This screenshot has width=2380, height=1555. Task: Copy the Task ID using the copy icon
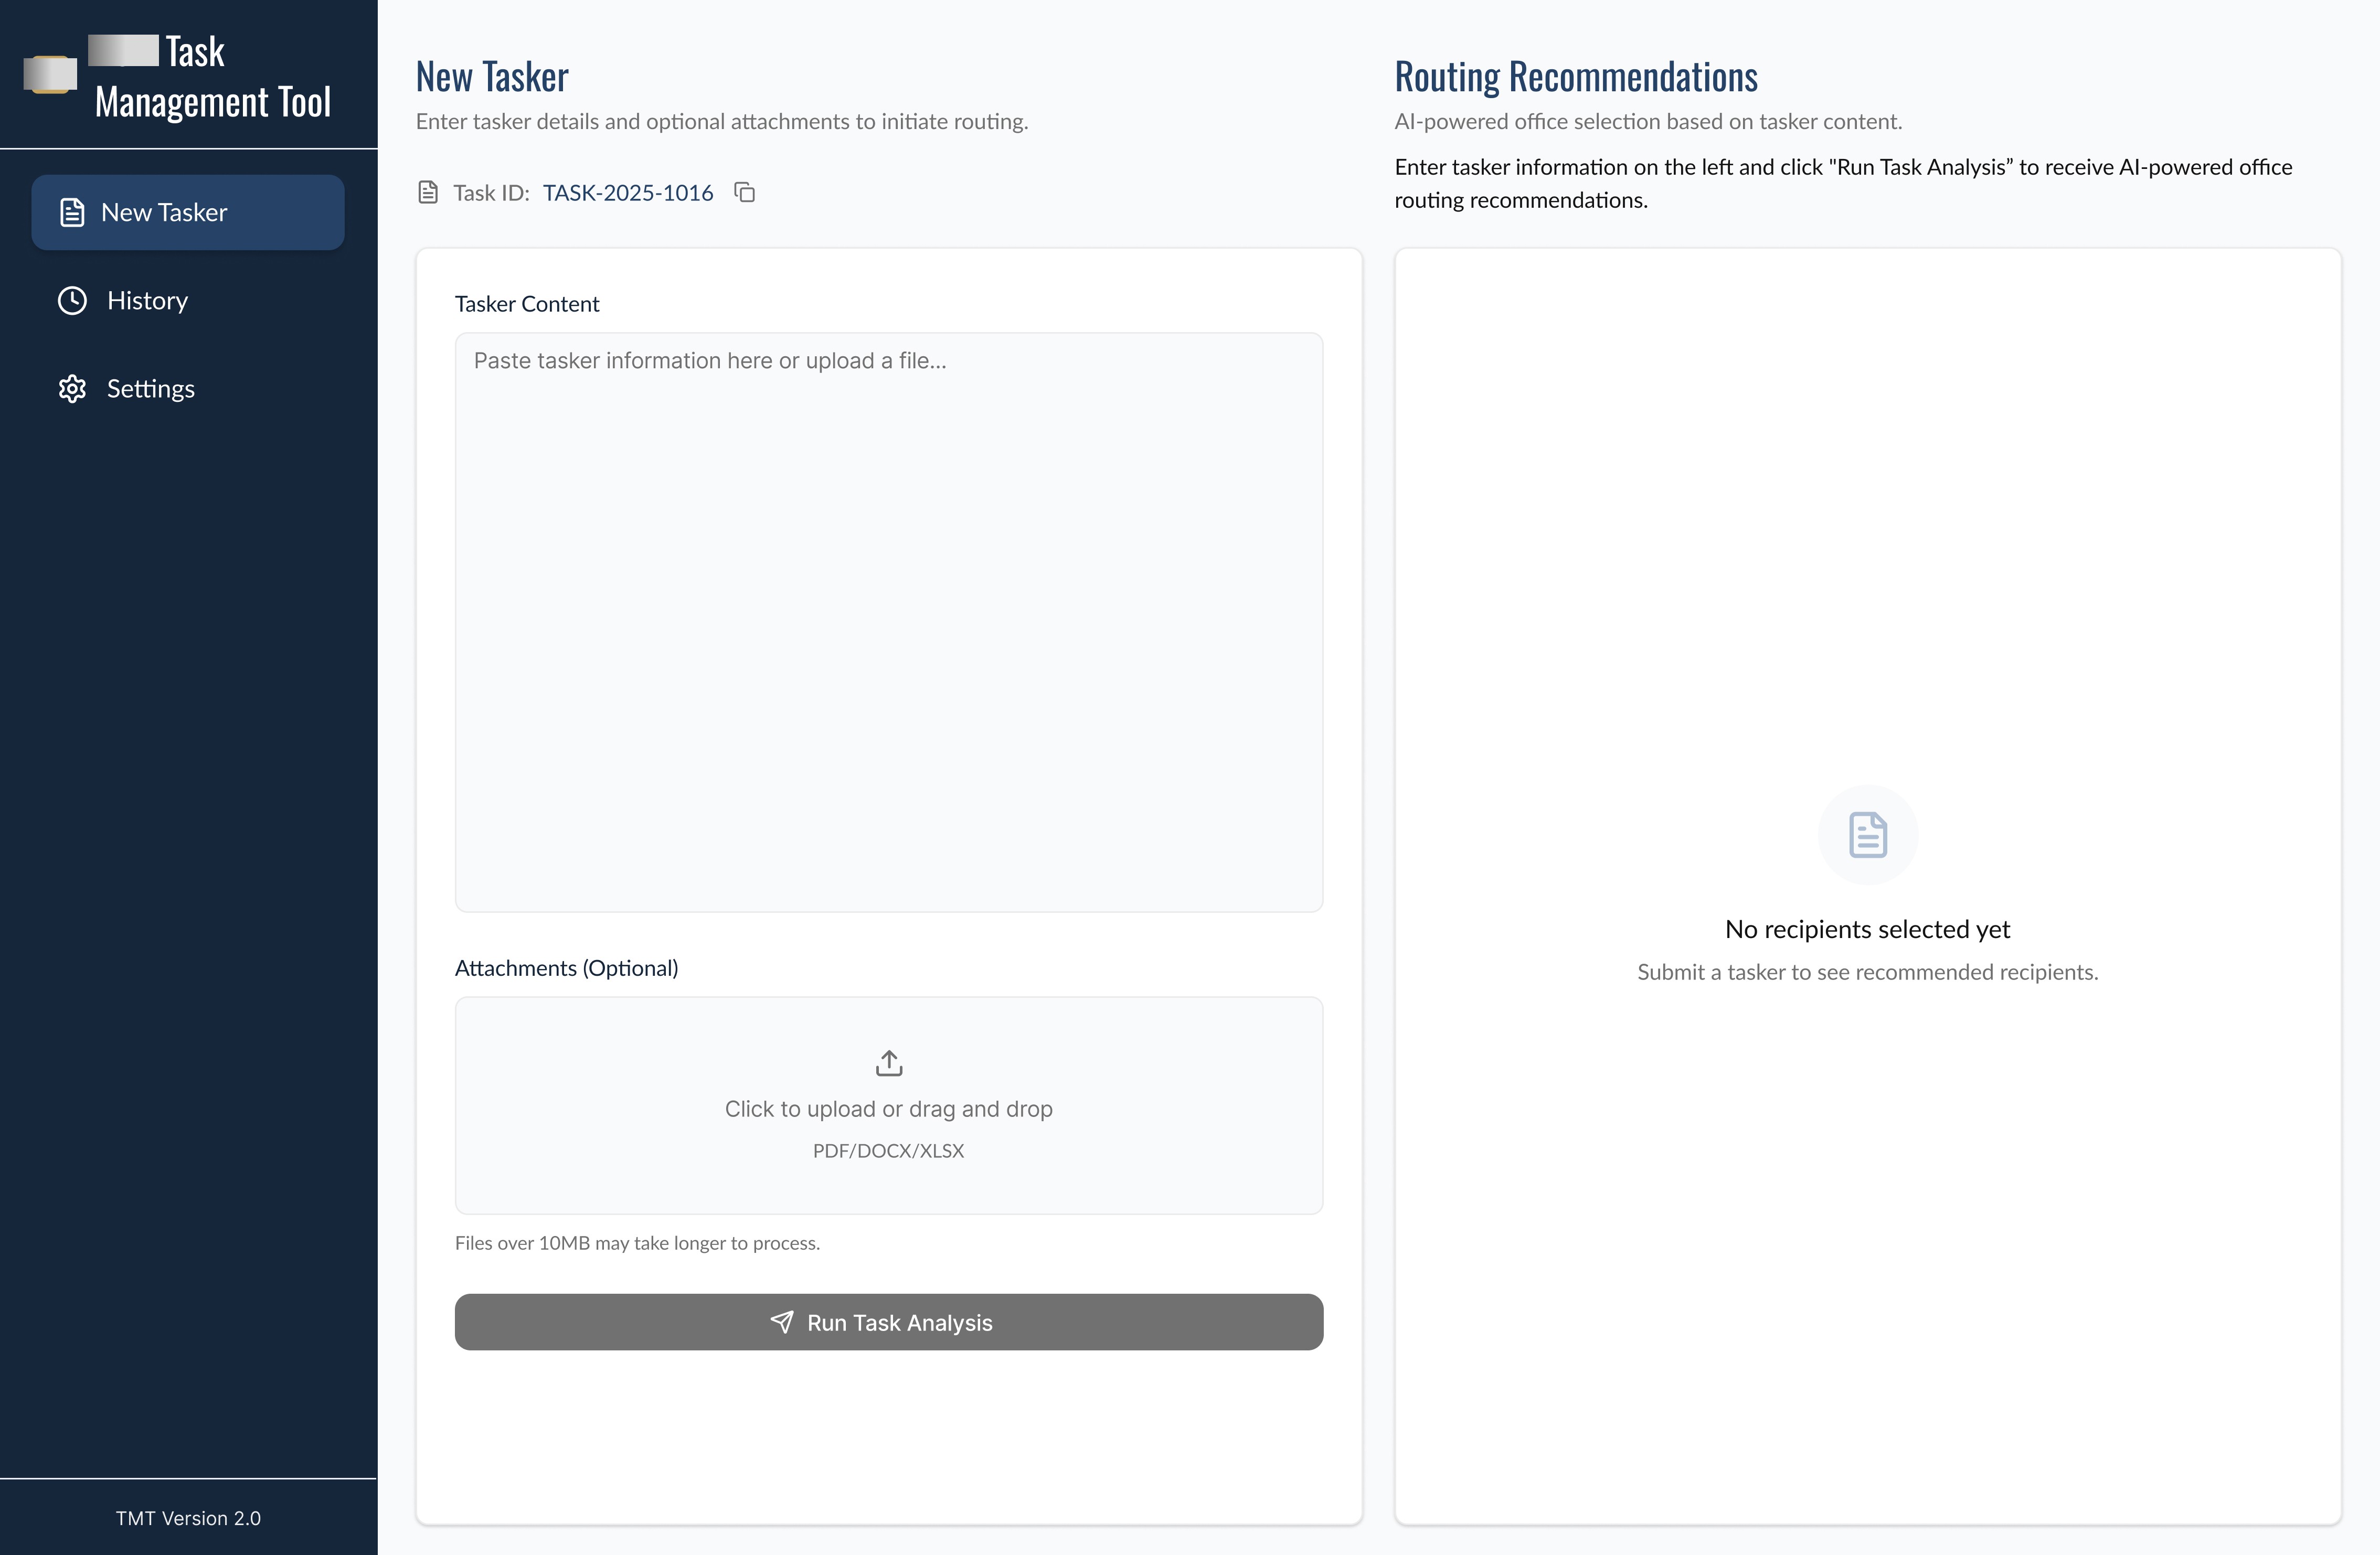pyautogui.click(x=745, y=192)
